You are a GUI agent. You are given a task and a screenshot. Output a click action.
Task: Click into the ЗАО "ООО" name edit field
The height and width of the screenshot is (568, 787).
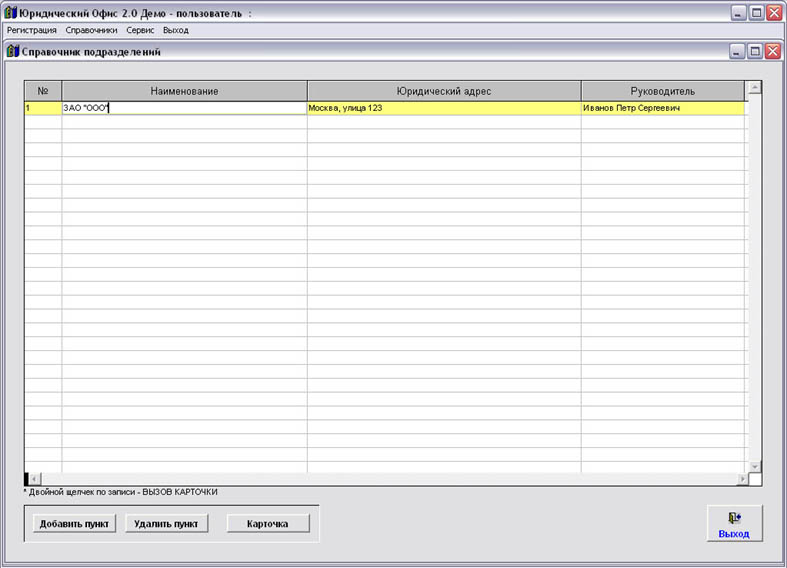coord(184,108)
